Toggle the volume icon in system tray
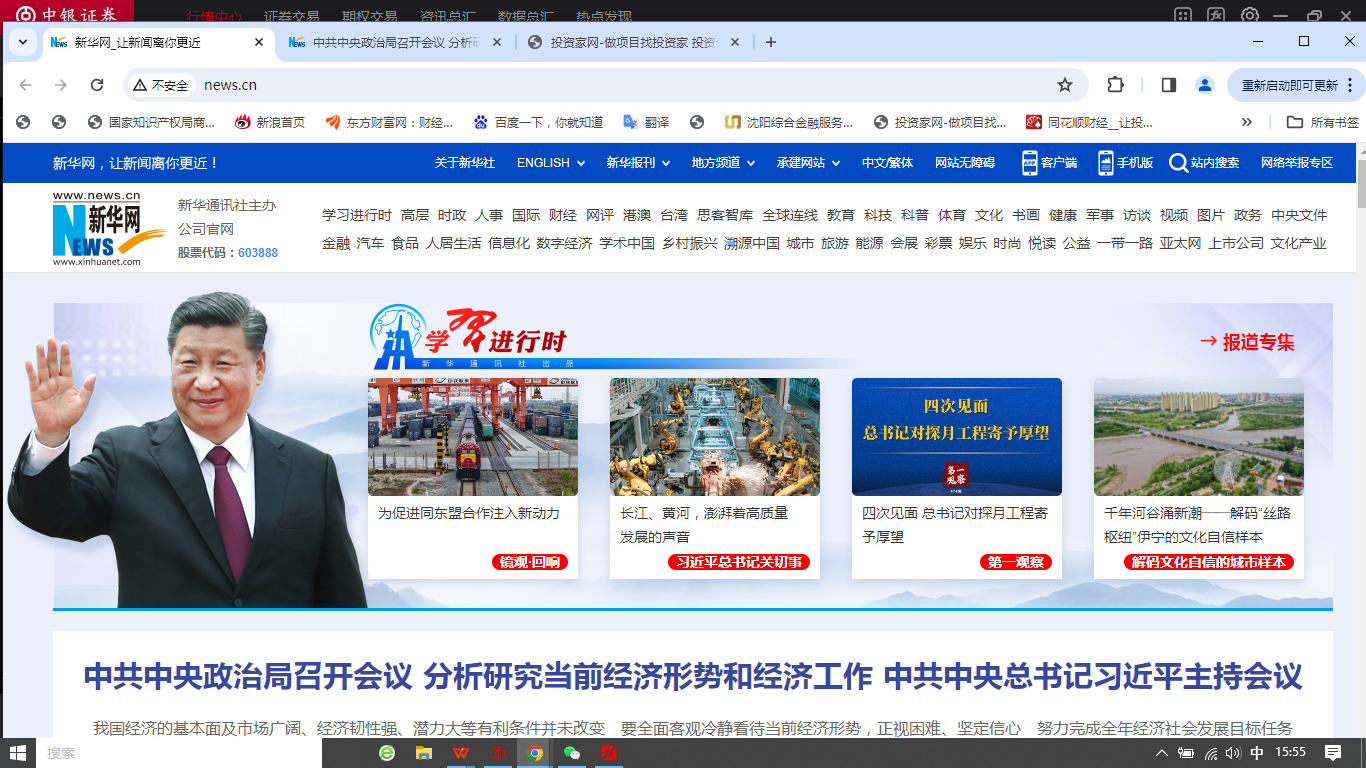1366x768 pixels. click(1232, 753)
